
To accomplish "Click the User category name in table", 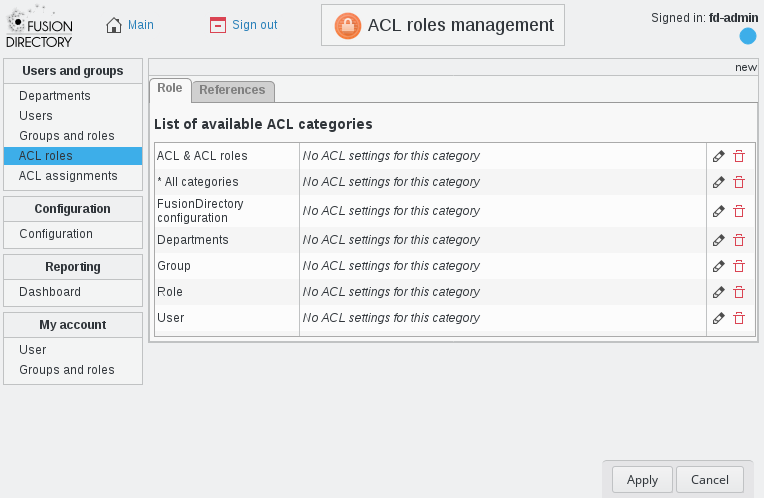I will 171,318.
